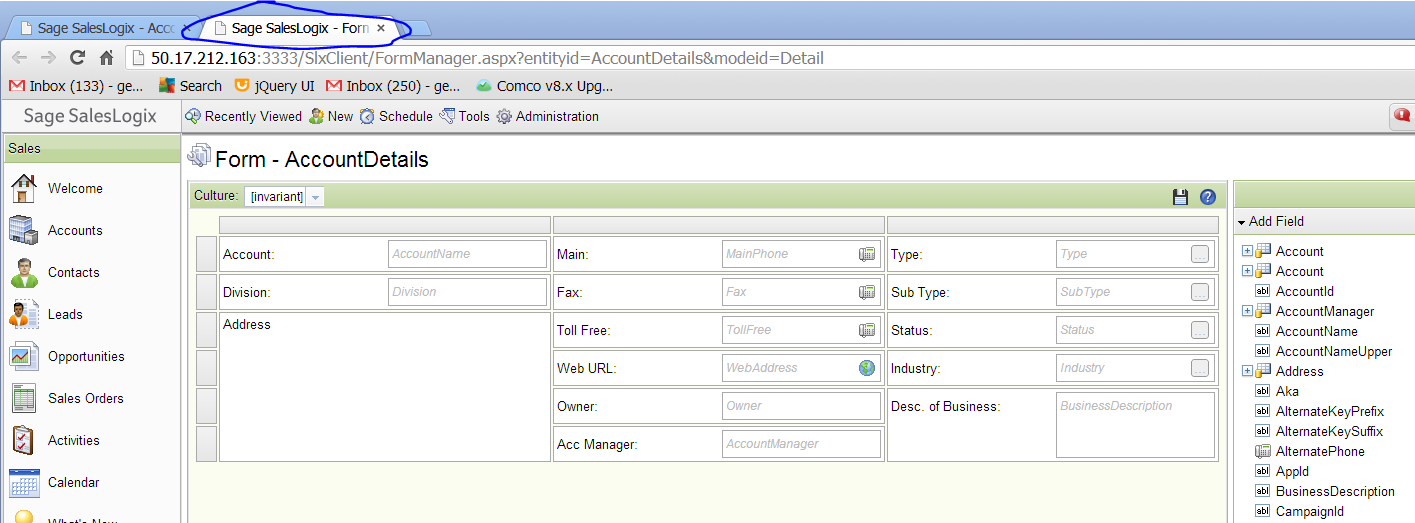Screen dimensions: 1415x523
Task: Open the Inbox (250) bookmark
Action: click(x=393, y=86)
